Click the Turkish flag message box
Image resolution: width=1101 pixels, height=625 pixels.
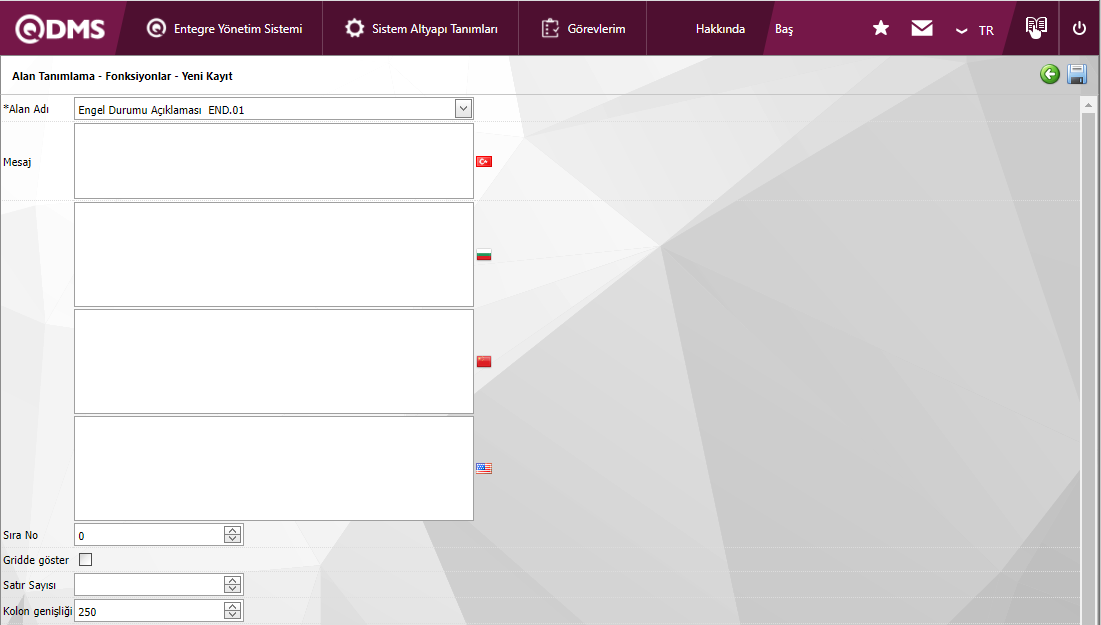[274, 162]
